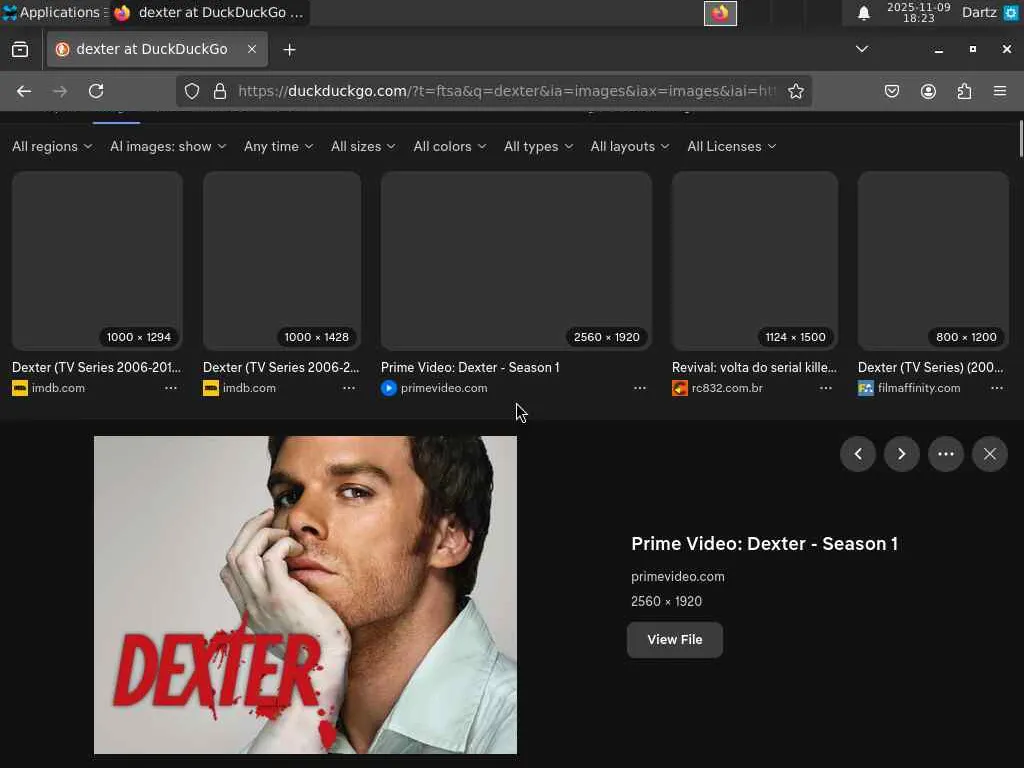
Task: Expand the Any time filter
Action: click(278, 146)
